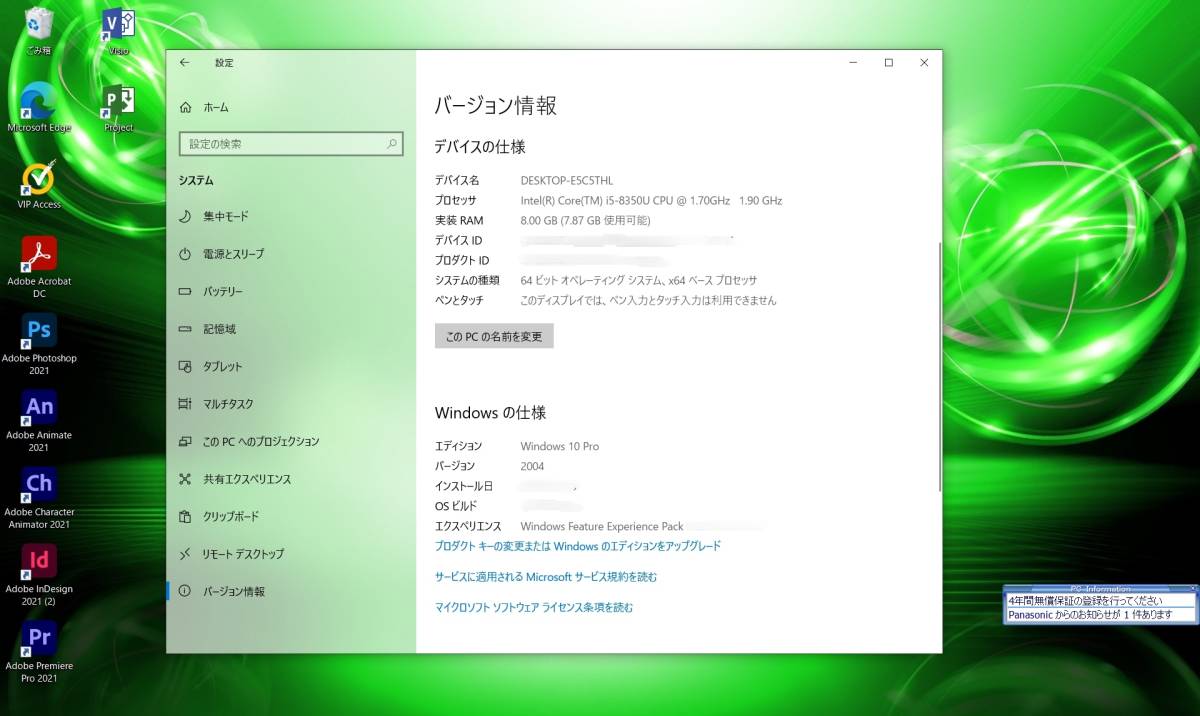The width and height of the screenshot is (1200, 716).
Task: Open クリップボード settings page
Action: tap(291, 516)
